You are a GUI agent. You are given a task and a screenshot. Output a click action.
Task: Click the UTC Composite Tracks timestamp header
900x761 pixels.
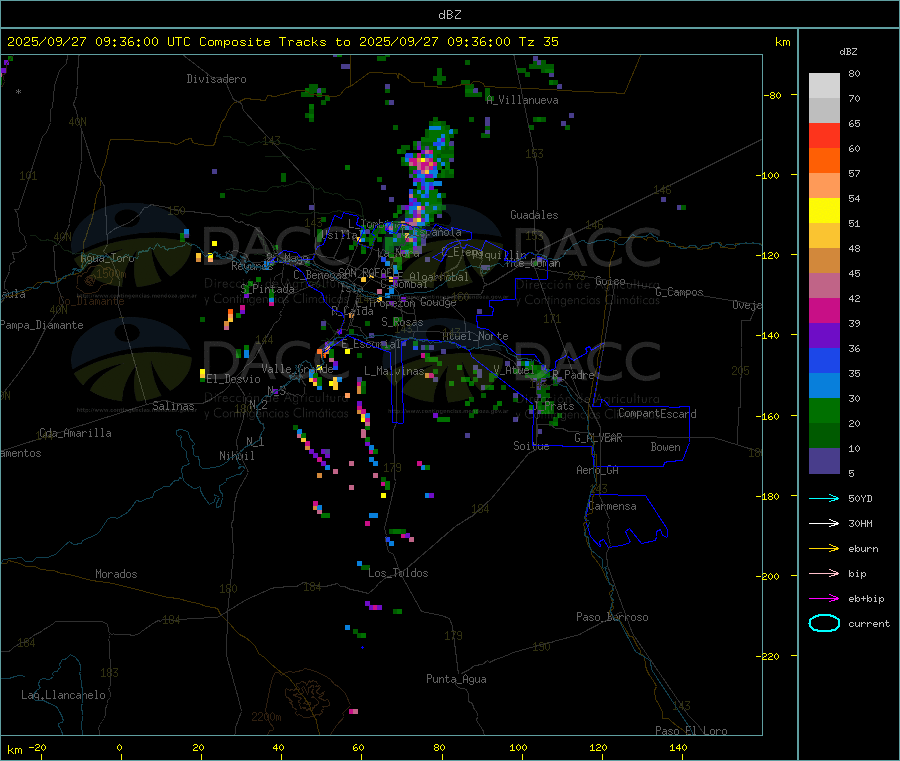click(x=282, y=42)
